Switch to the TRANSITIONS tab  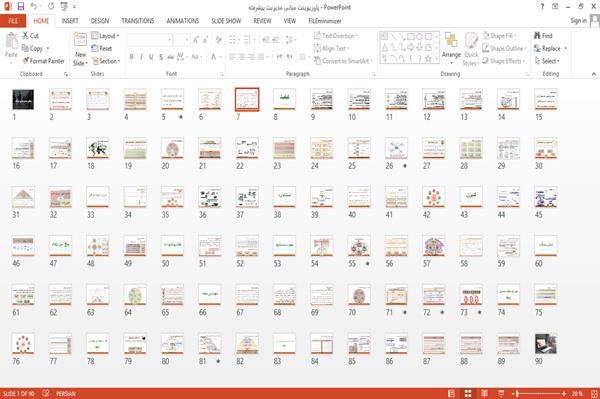click(138, 21)
